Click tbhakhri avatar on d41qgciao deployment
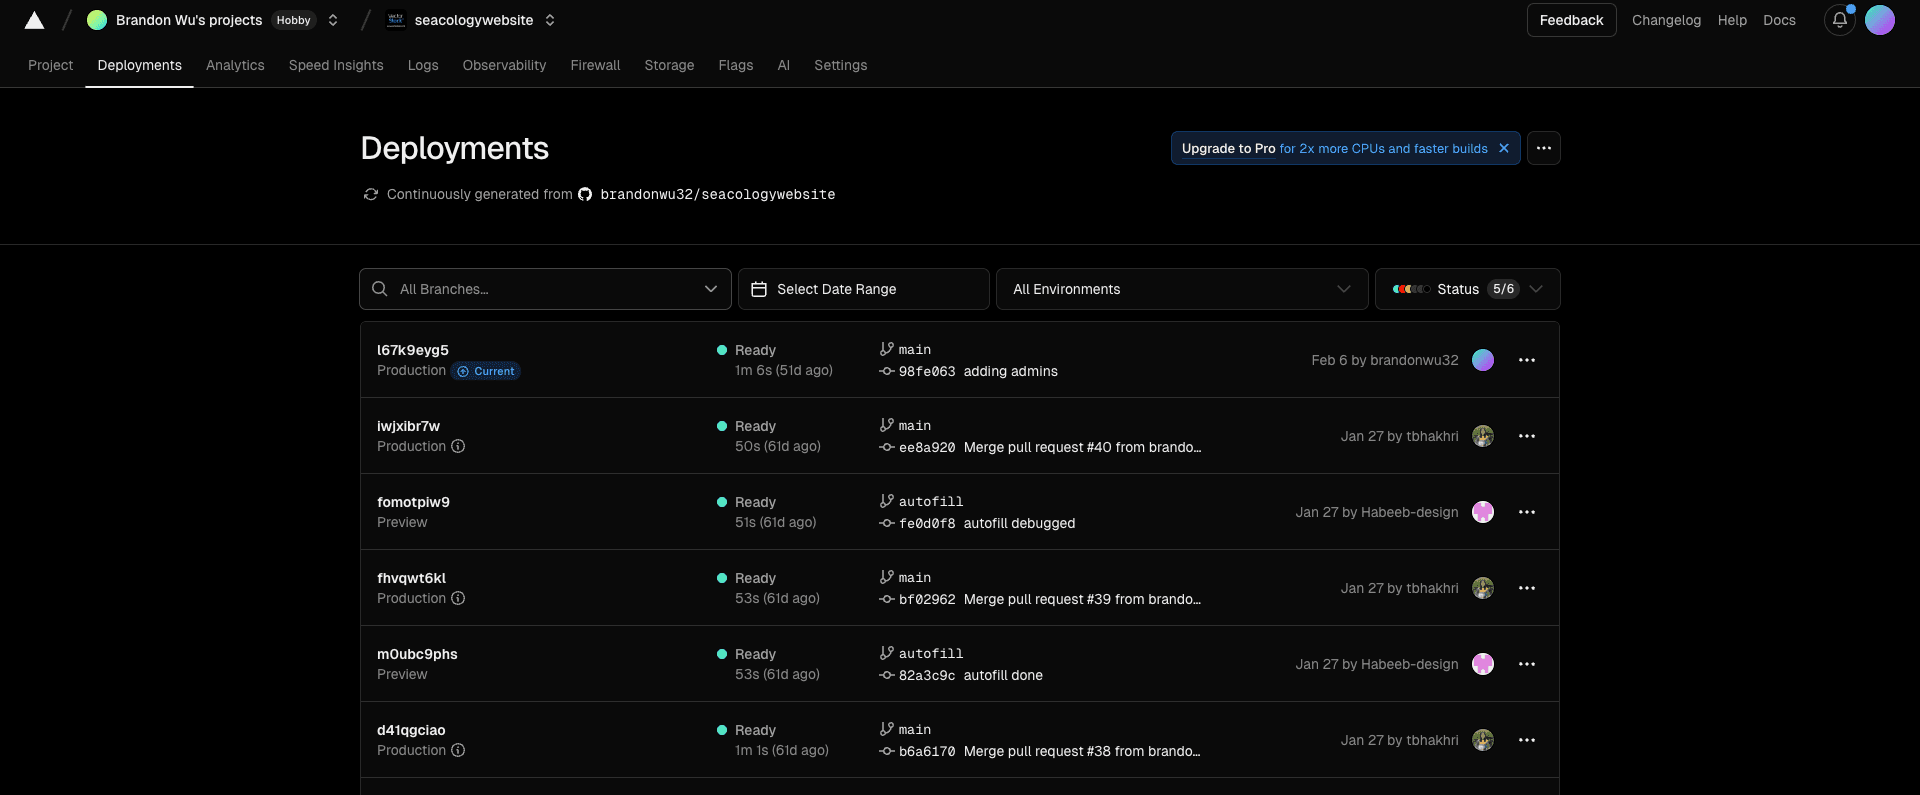Screen dimensions: 1920x795 tap(1482, 740)
